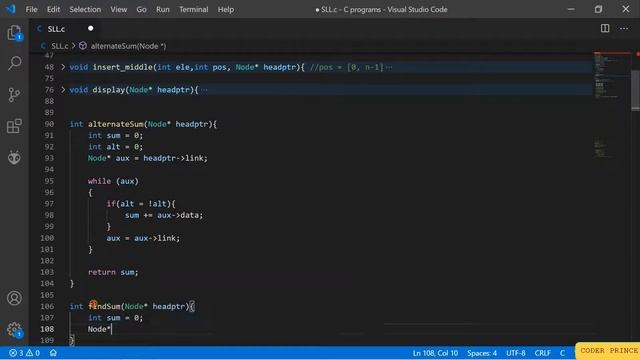Place cursor after 'Node*' on line 108
This screenshot has height=360, width=640.
pyautogui.click(x=111, y=329)
